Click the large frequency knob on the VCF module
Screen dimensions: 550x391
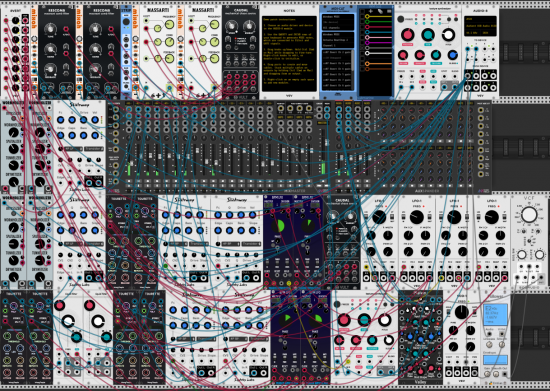529,215
